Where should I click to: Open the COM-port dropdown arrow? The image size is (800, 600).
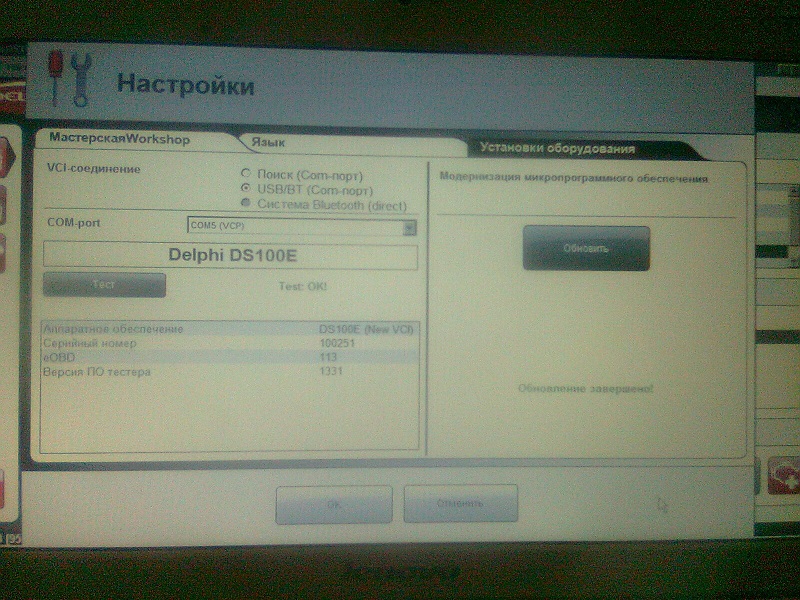point(409,228)
